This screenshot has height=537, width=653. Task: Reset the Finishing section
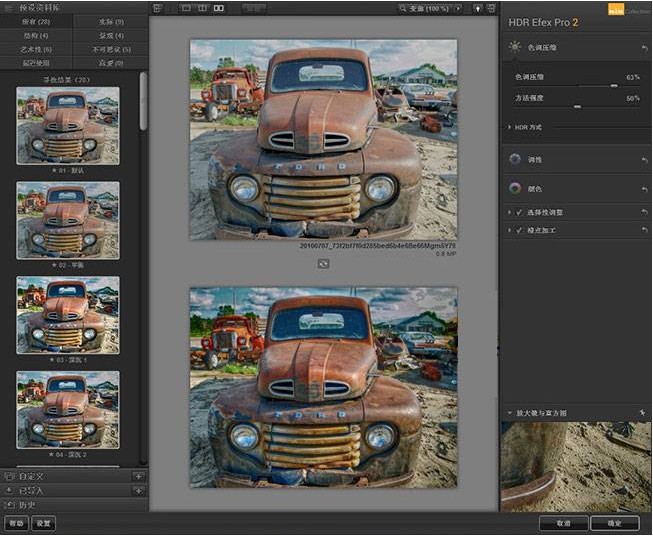(644, 230)
